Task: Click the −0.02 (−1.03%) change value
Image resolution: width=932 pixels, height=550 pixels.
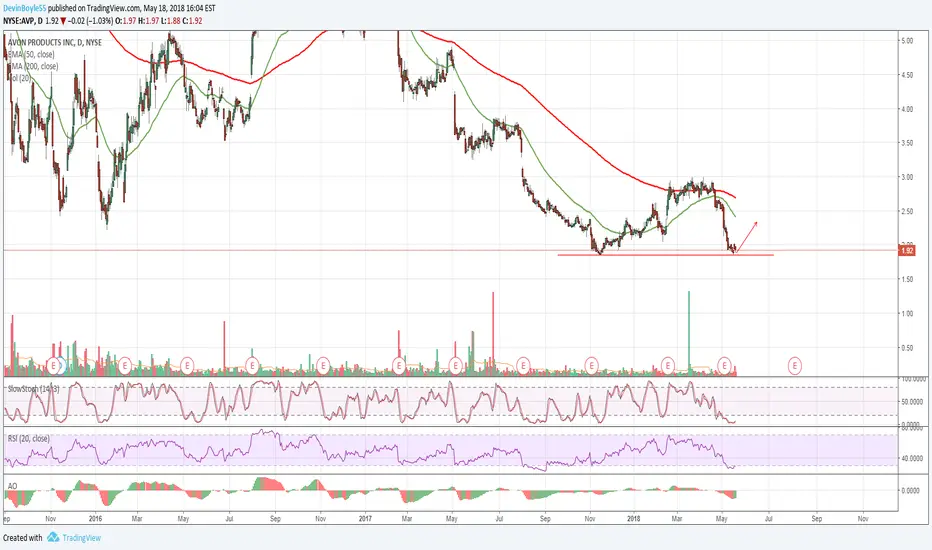Action: click(90, 21)
